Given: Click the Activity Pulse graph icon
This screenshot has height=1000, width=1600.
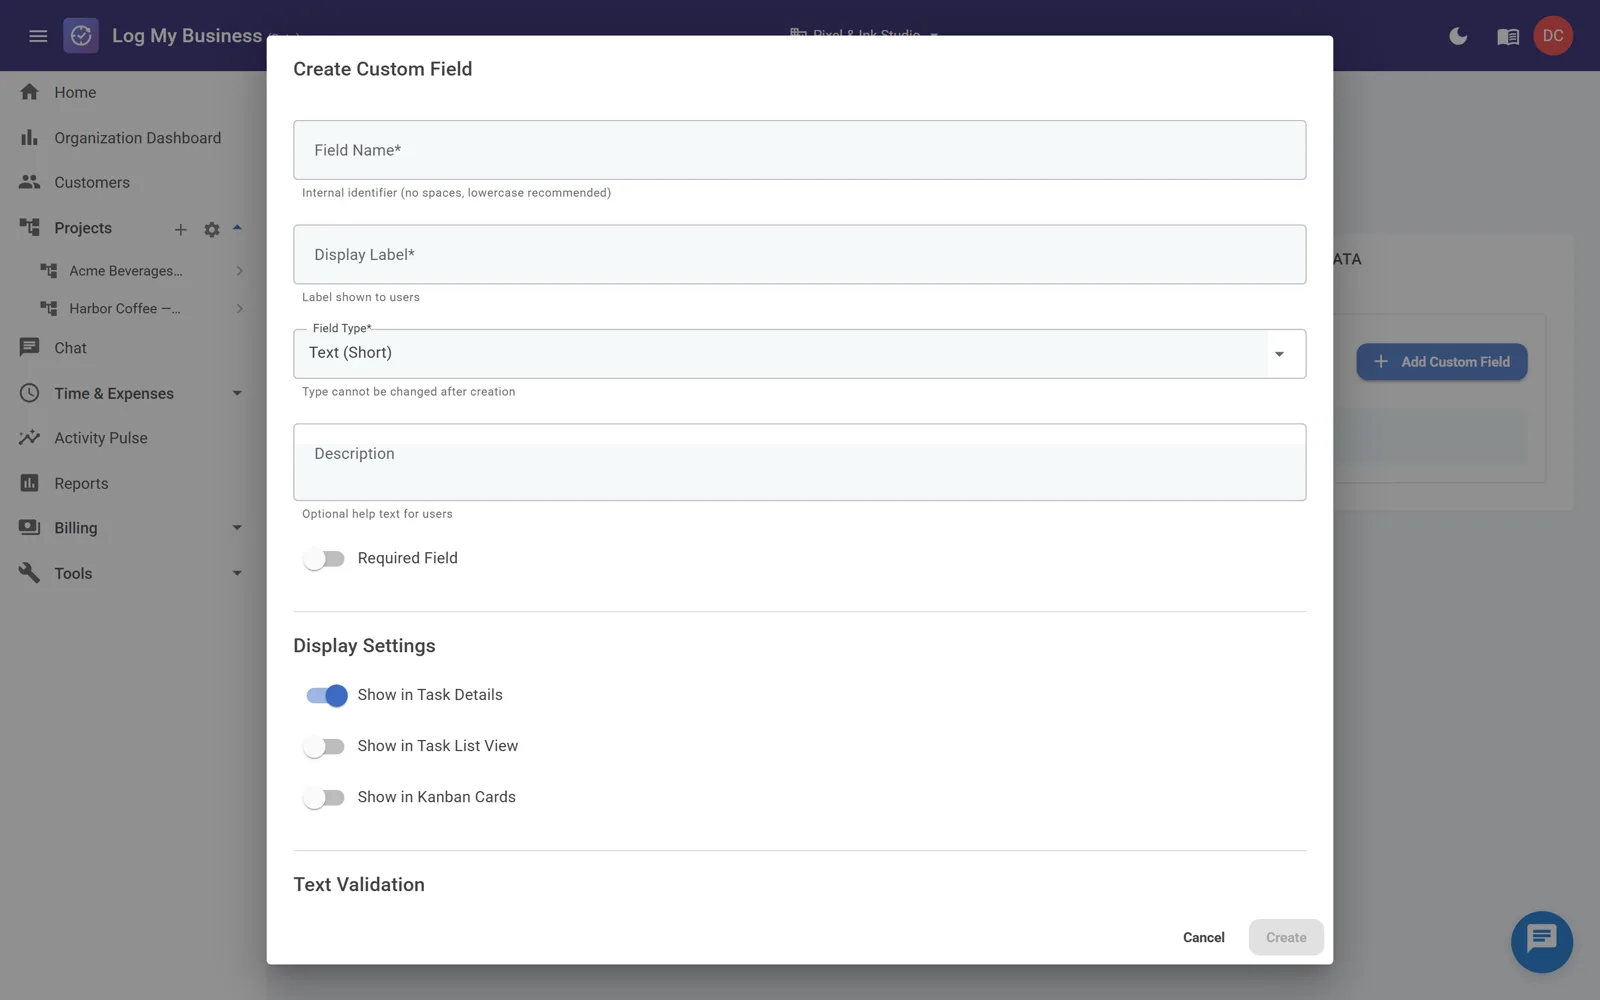Looking at the screenshot, I should pos(30,438).
